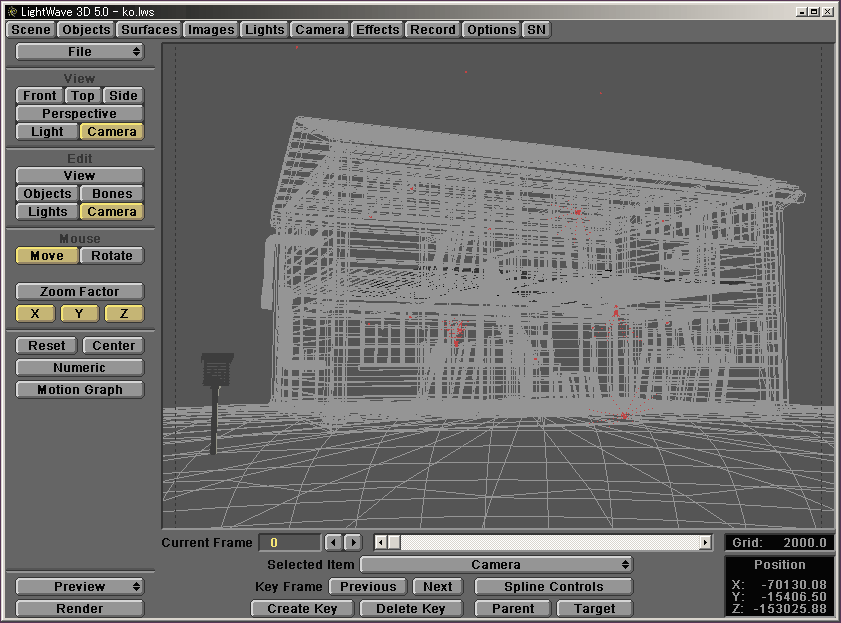Viewport: 841px width, 623px height.
Task: Switch to the Effects tab
Action: click(377, 30)
